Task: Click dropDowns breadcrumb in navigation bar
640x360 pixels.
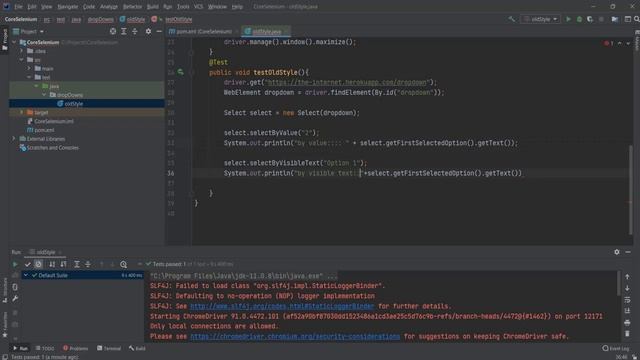Action: point(100,19)
